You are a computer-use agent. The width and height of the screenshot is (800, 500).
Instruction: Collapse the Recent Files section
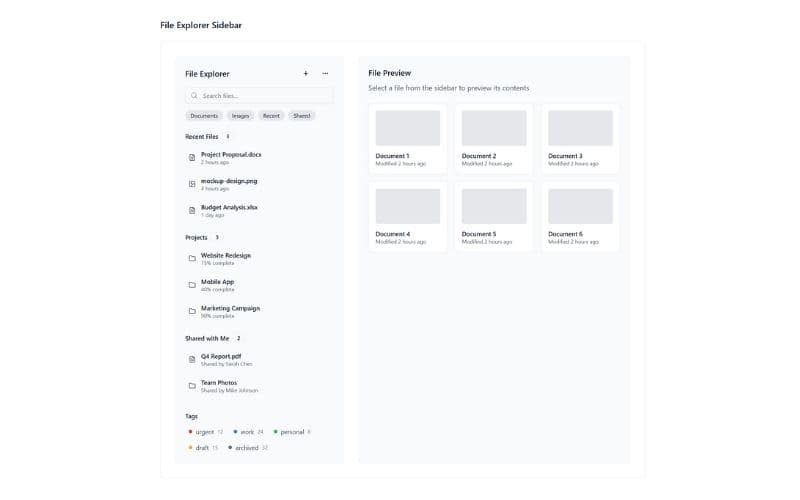[202, 136]
